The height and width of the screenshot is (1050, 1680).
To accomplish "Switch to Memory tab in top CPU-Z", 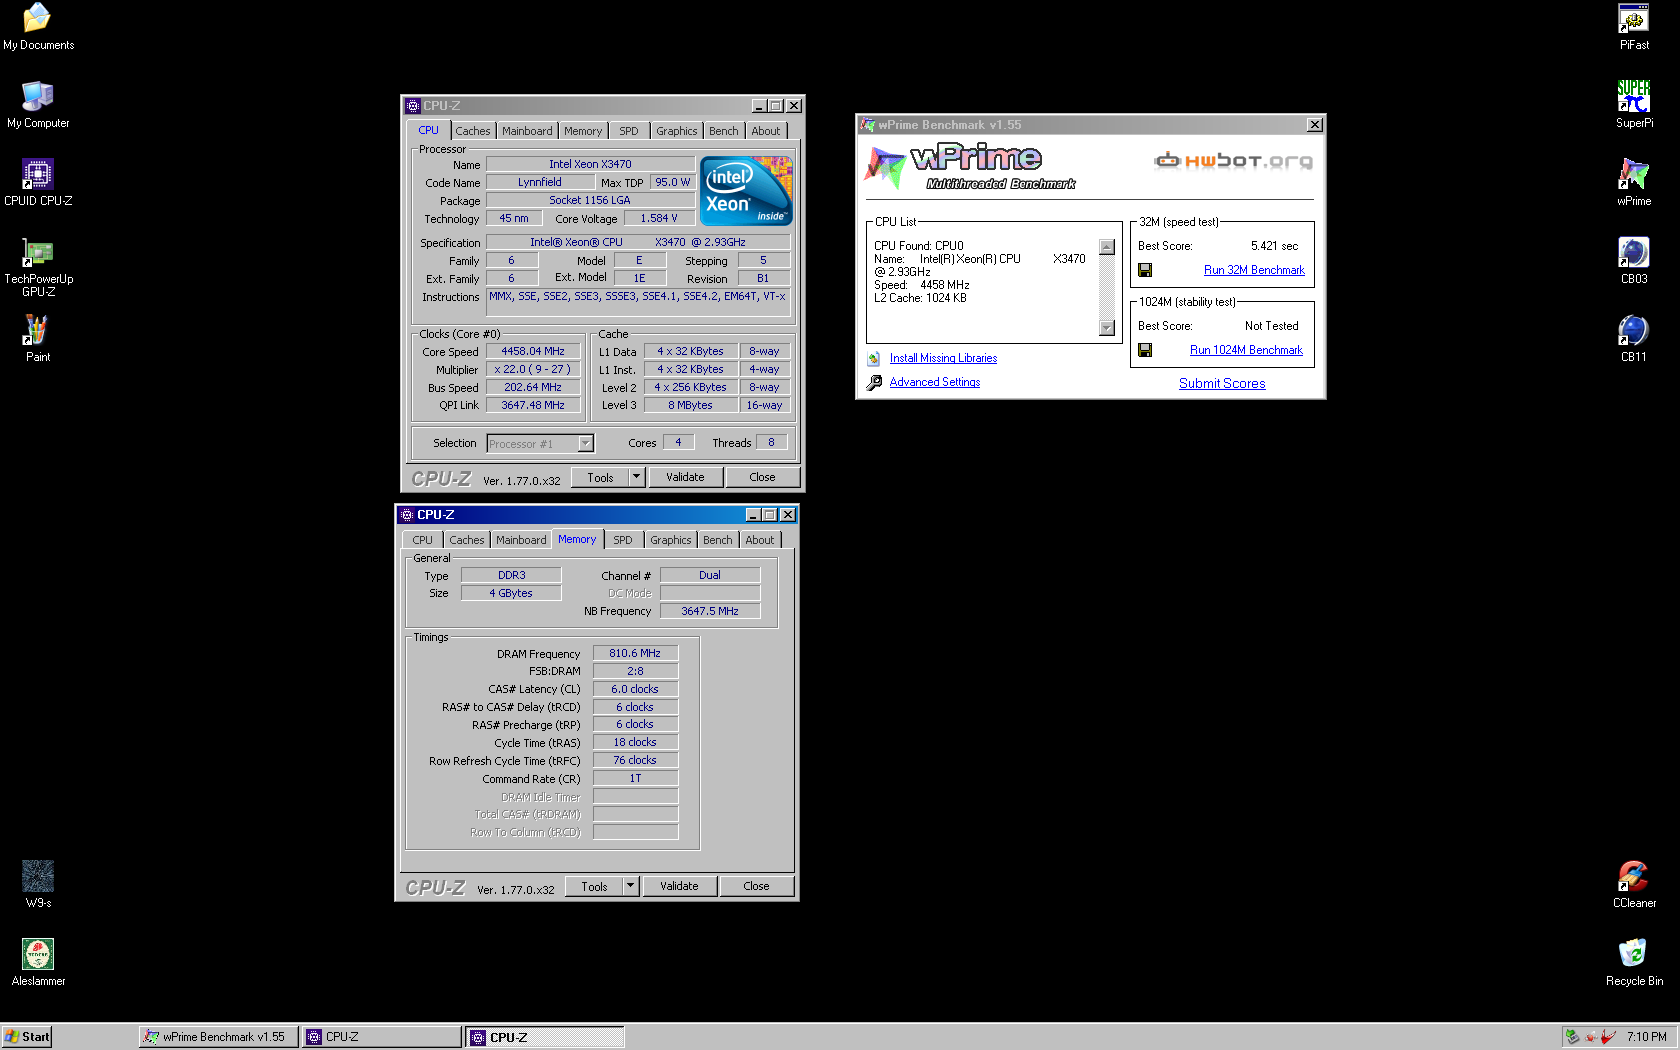I will point(583,131).
